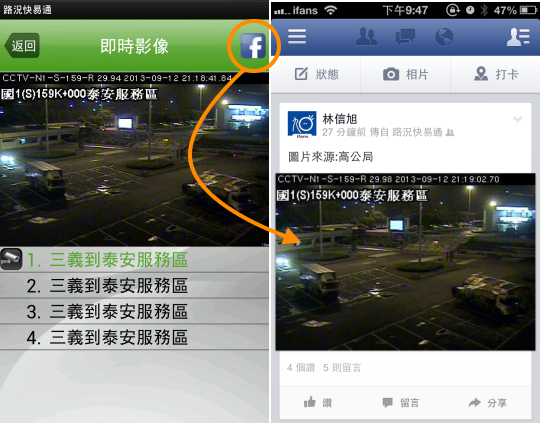540x423 pixels.
Task: Open the contacts sidebar icon
Action: pos(518,37)
